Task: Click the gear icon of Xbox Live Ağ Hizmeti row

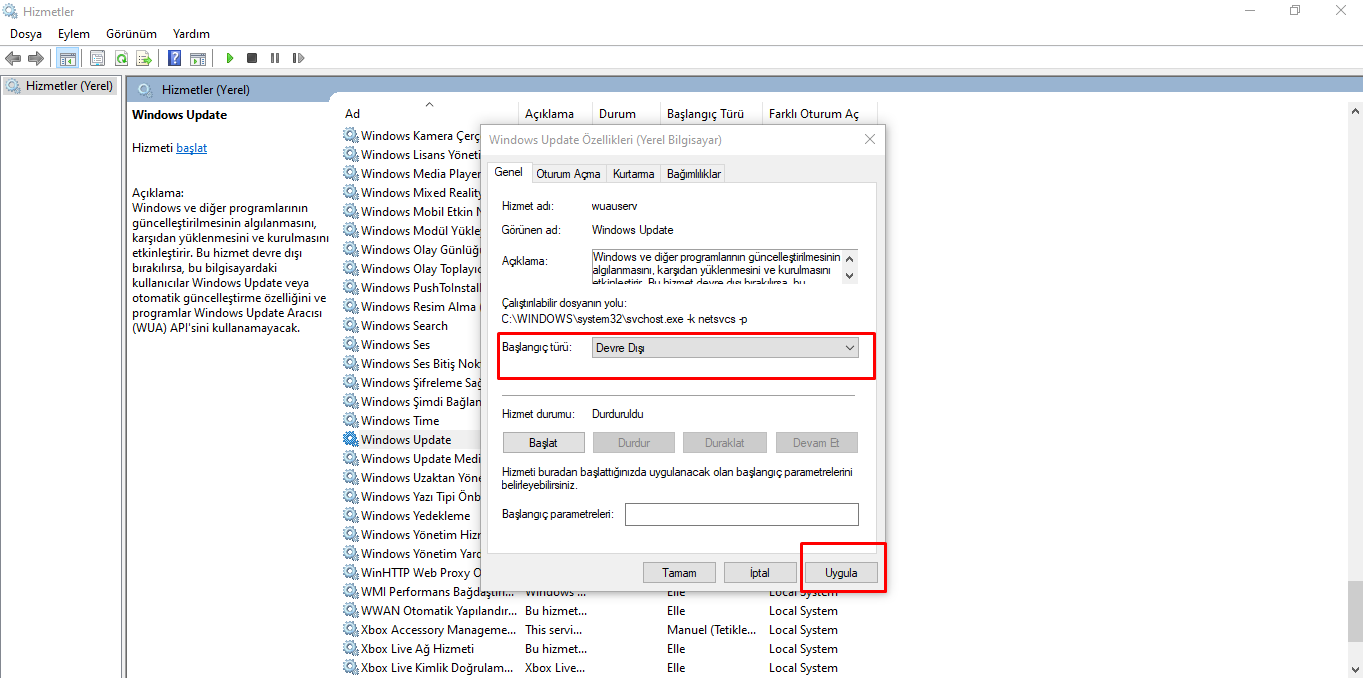Action: 351,648
